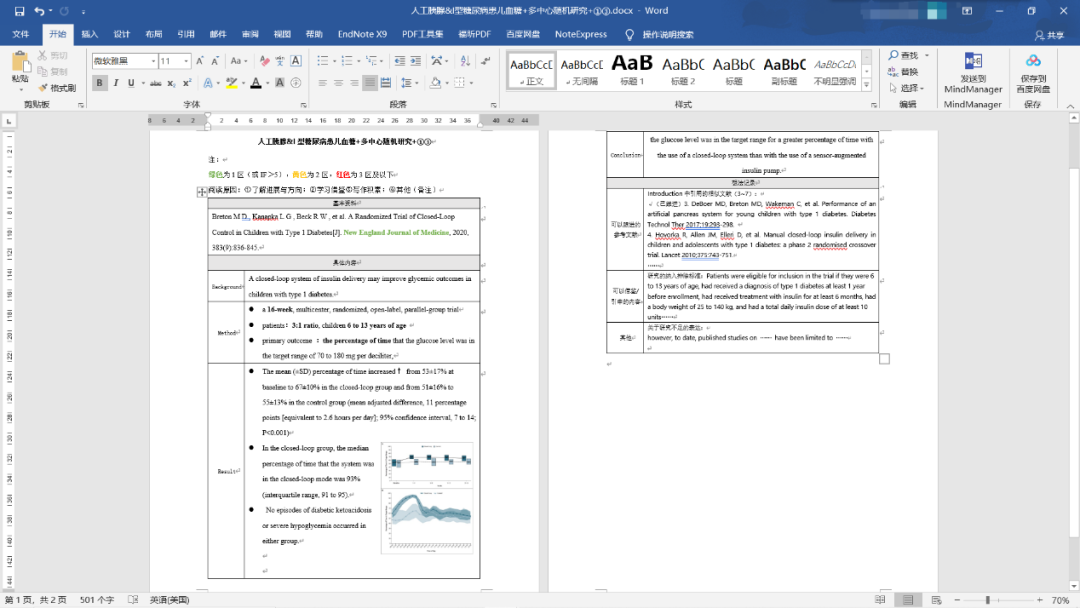The image size is (1080, 608).
Task: Open the font size dropdown showing 11
Action: coord(186,61)
